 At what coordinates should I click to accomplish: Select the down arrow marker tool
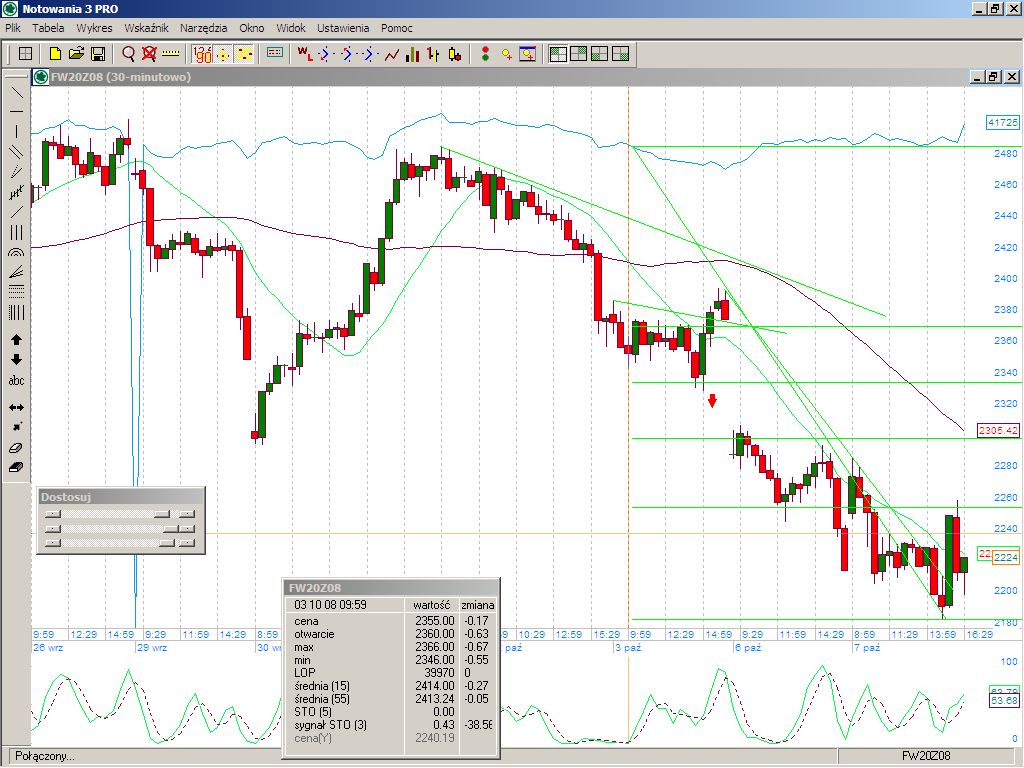[16, 360]
